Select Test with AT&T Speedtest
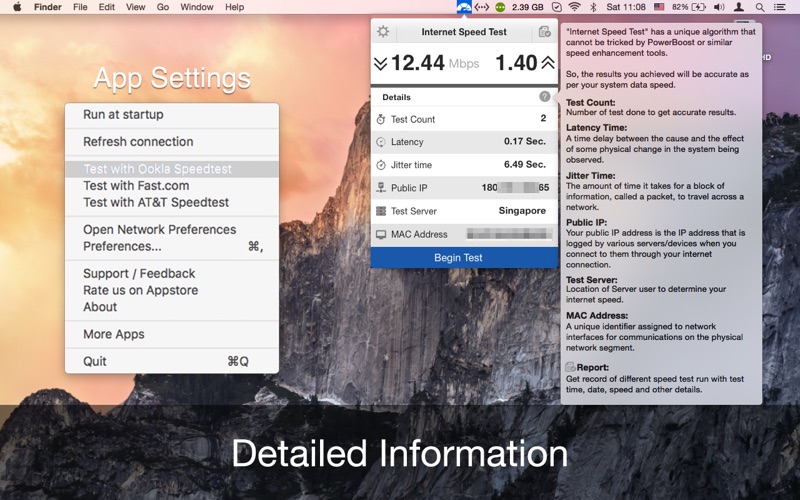This screenshot has height=500, width=800. pyautogui.click(x=156, y=202)
